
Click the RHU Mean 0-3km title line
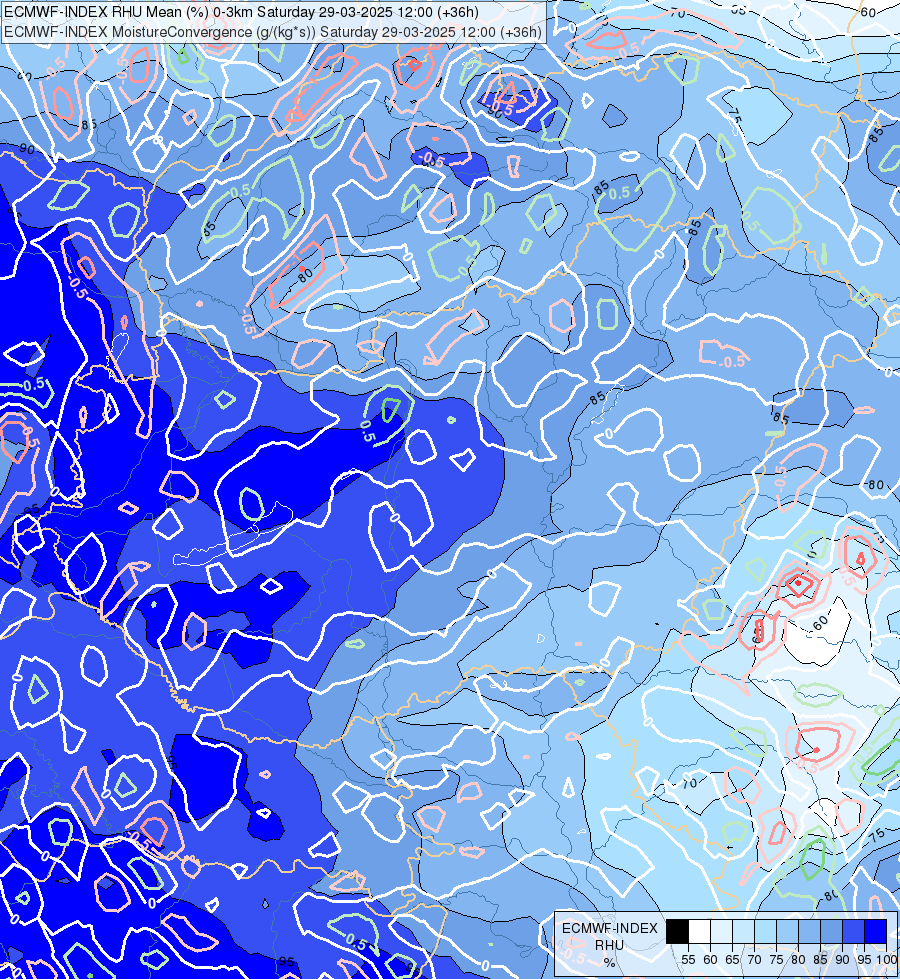click(x=242, y=12)
